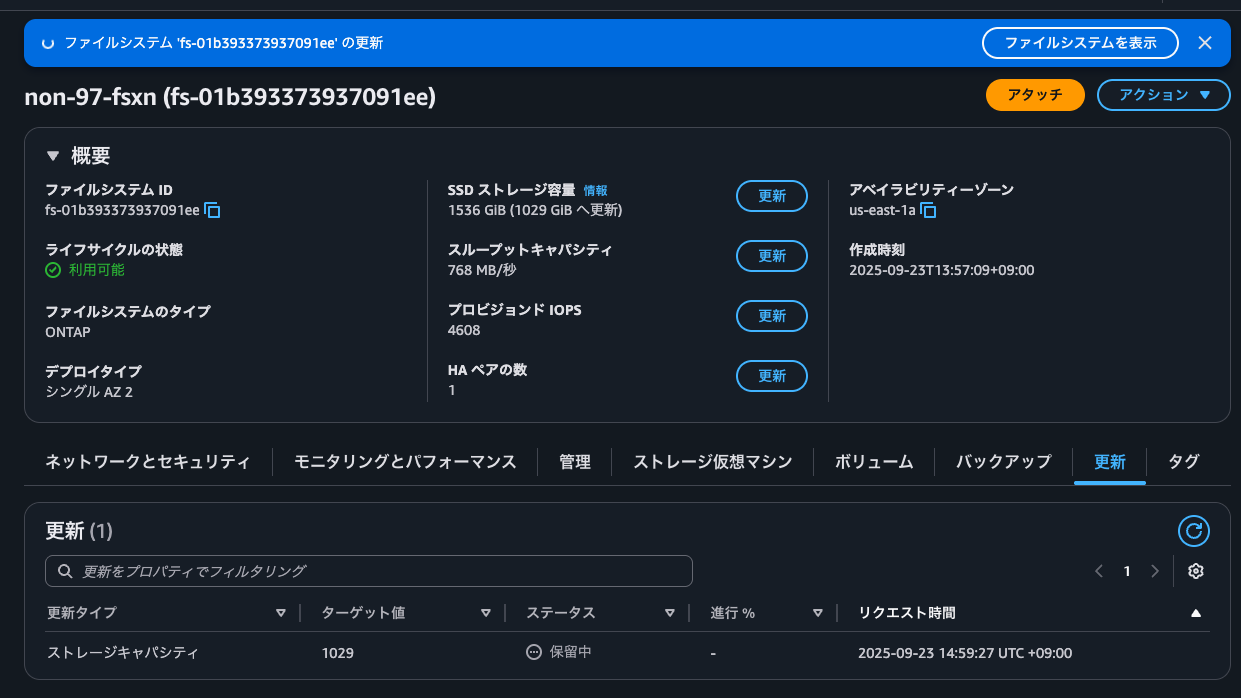Image resolution: width=1241 pixels, height=698 pixels.
Task: Go to next page of updates
Action: tap(1155, 571)
